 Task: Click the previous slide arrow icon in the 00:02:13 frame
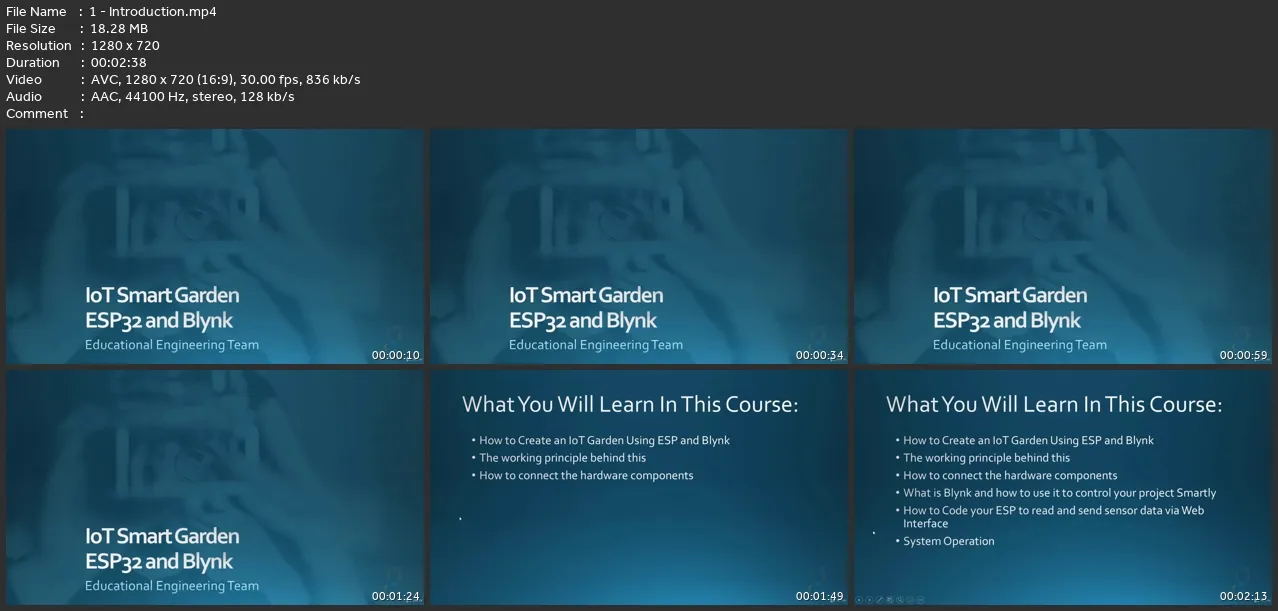tap(859, 600)
